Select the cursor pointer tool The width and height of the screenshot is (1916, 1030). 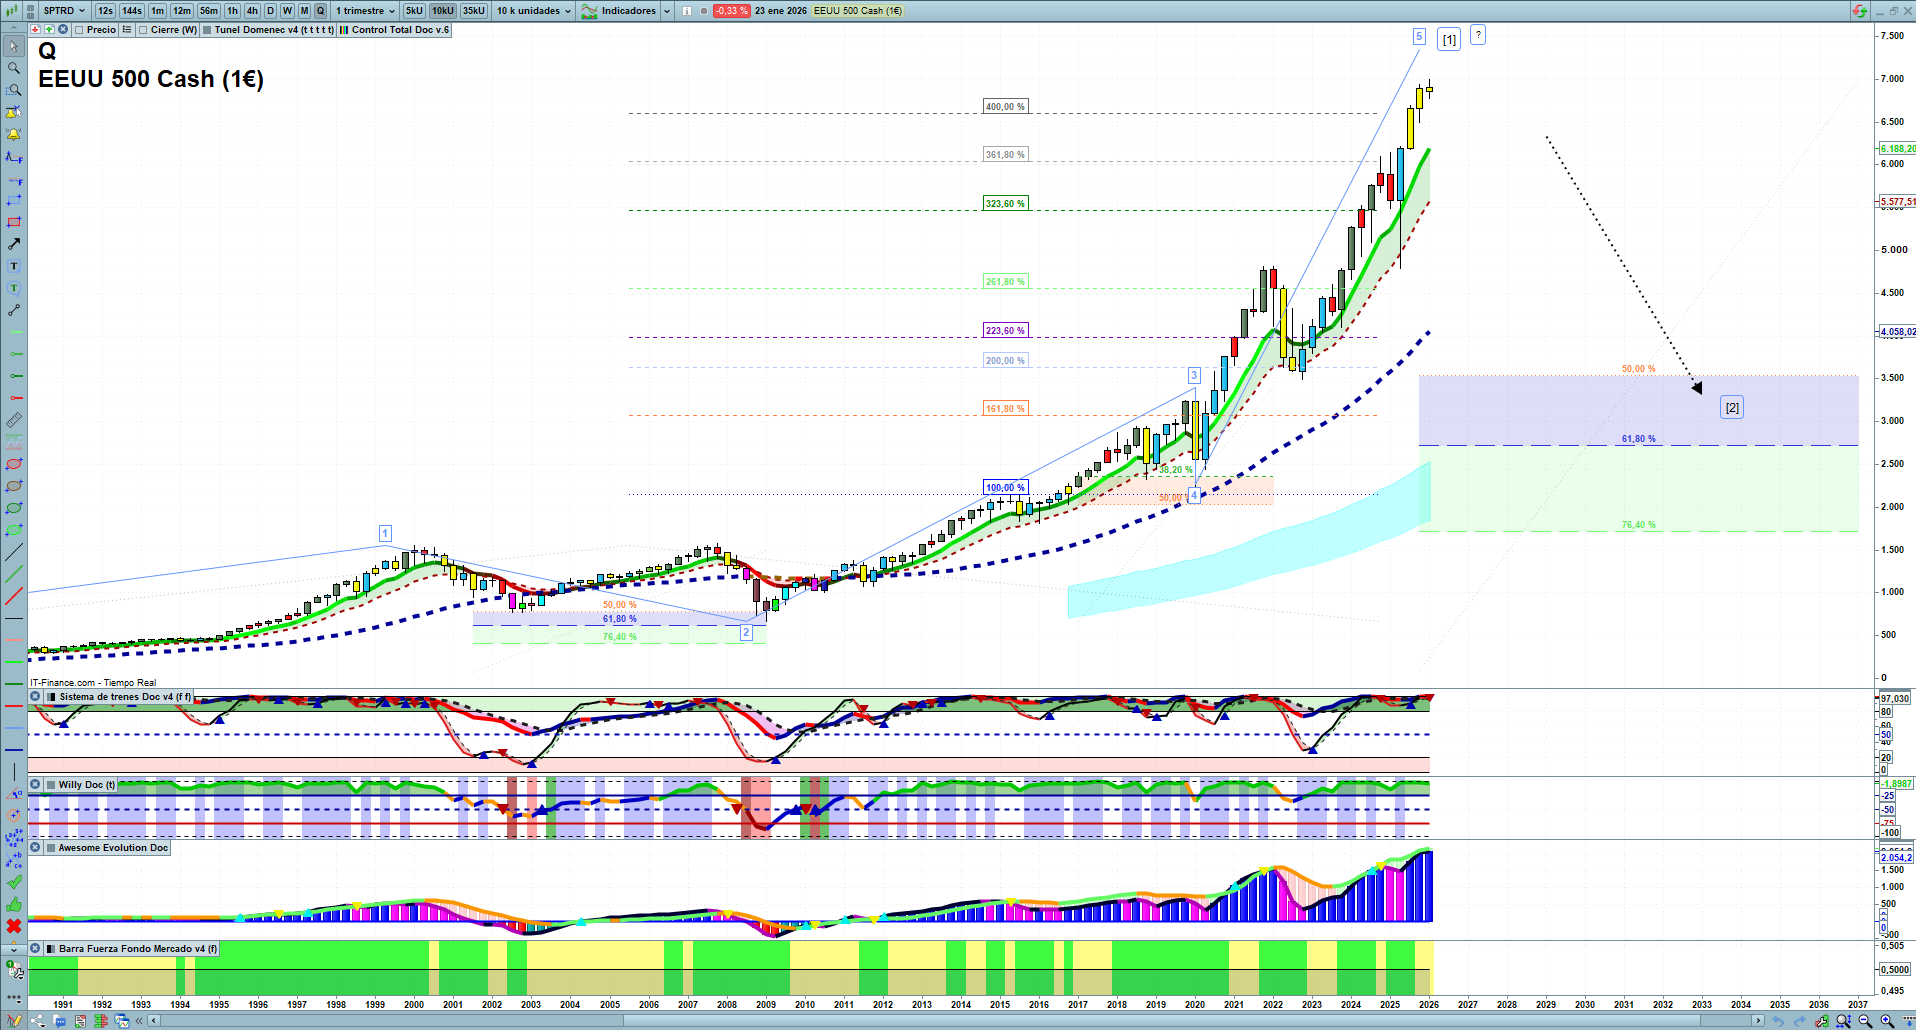14,46
